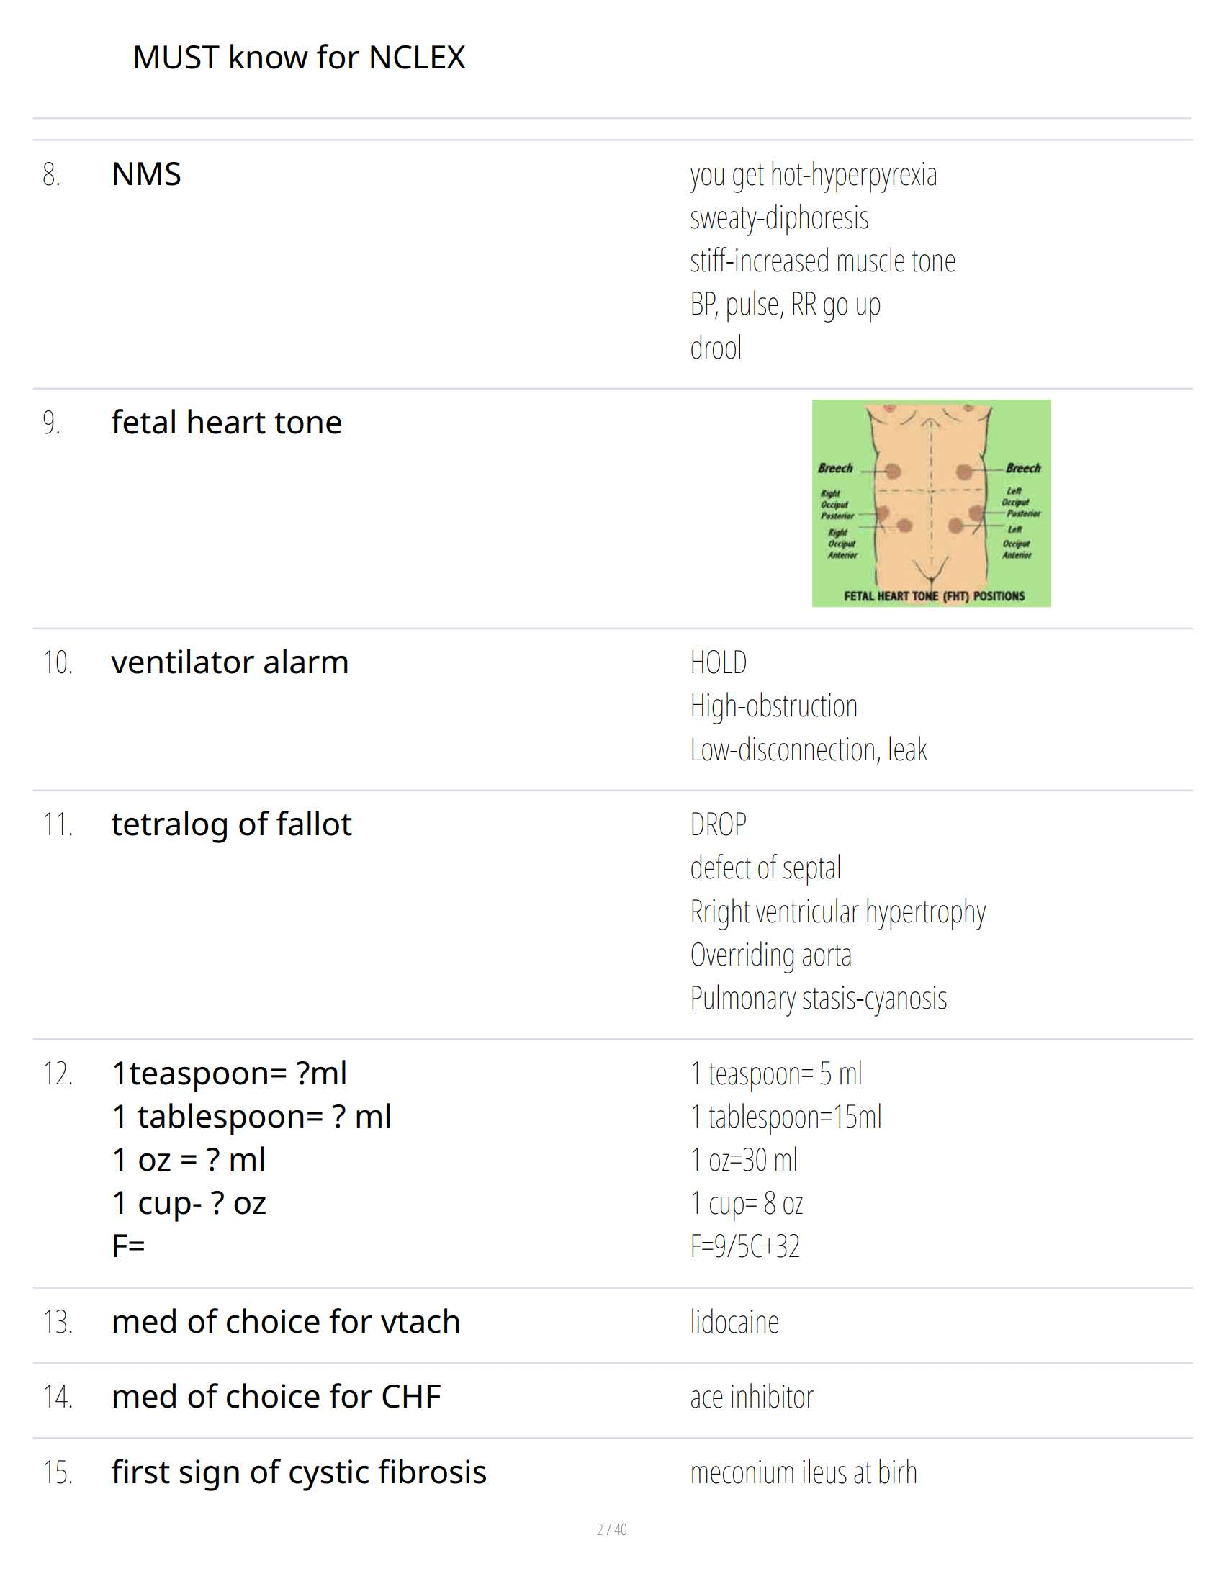This screenshot has height=1584, width=1224.
Task: Select the "NMS" term in row 8
Action: 146,174
